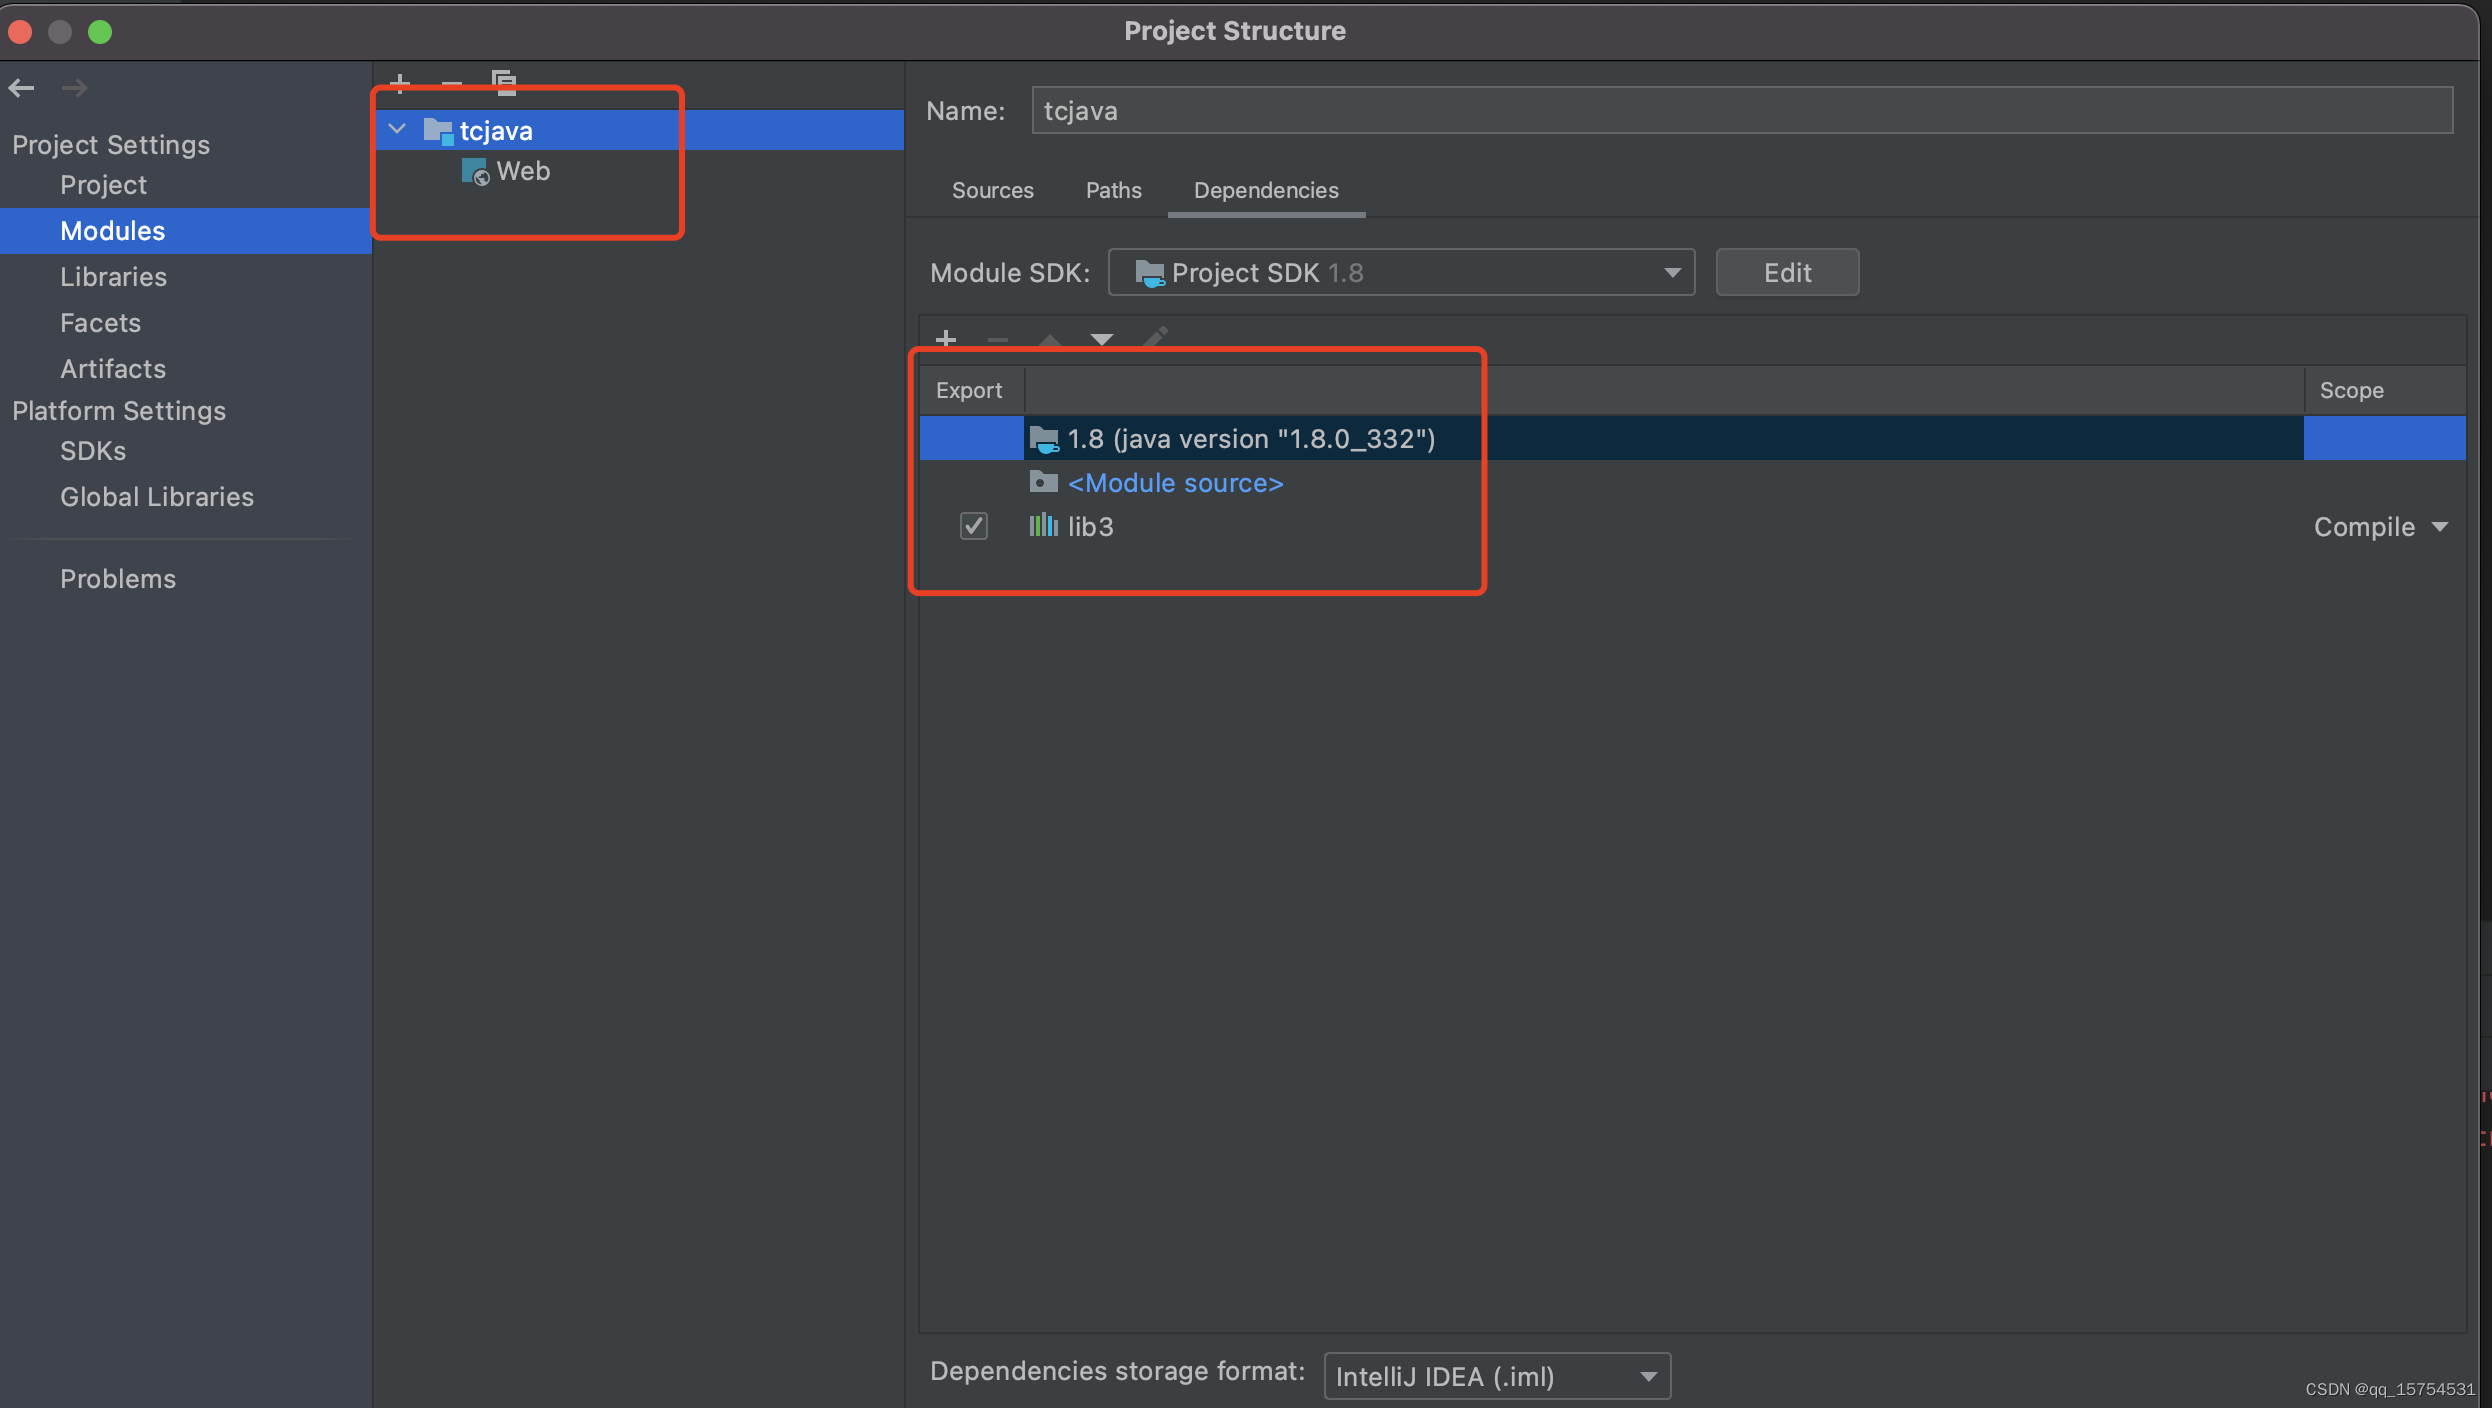The width and height of the screenshot is (2492, 1408).
Task: Open the dependencies storage format dropdown
Action: (1496, 1376)
